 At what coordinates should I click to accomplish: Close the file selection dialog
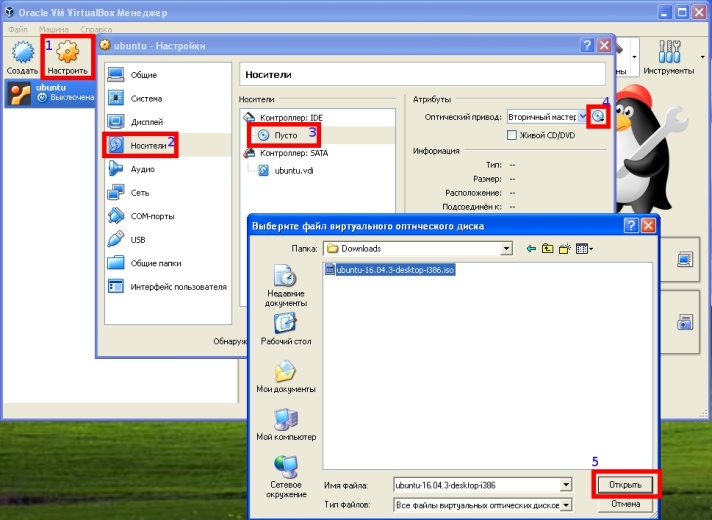648,226
